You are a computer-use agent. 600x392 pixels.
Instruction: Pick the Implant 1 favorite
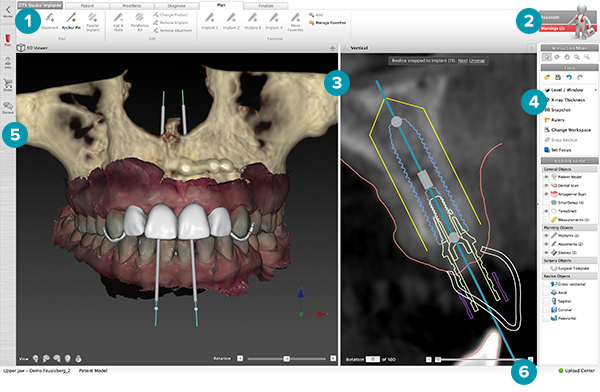click(x=210, y=21)
